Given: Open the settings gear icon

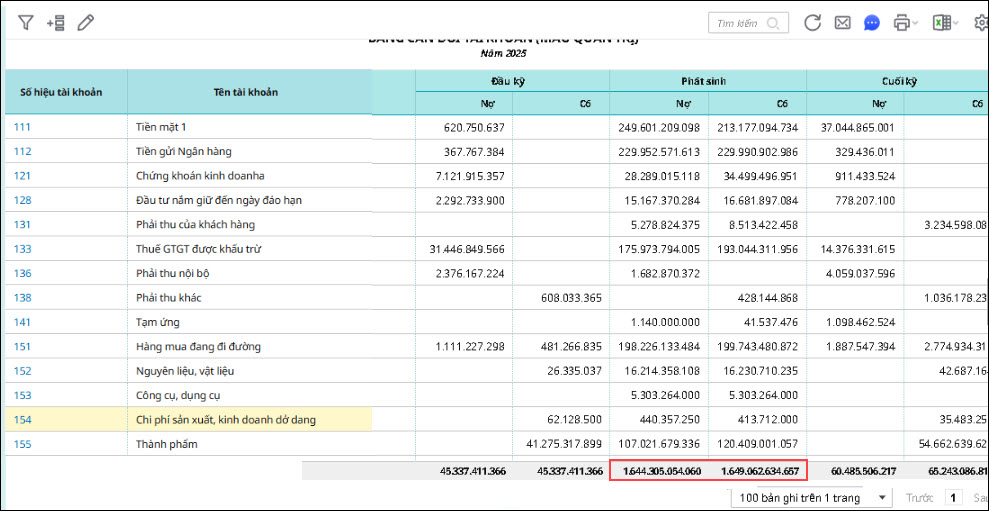Looking at the screenshot, I should click(x=980, y=22).
